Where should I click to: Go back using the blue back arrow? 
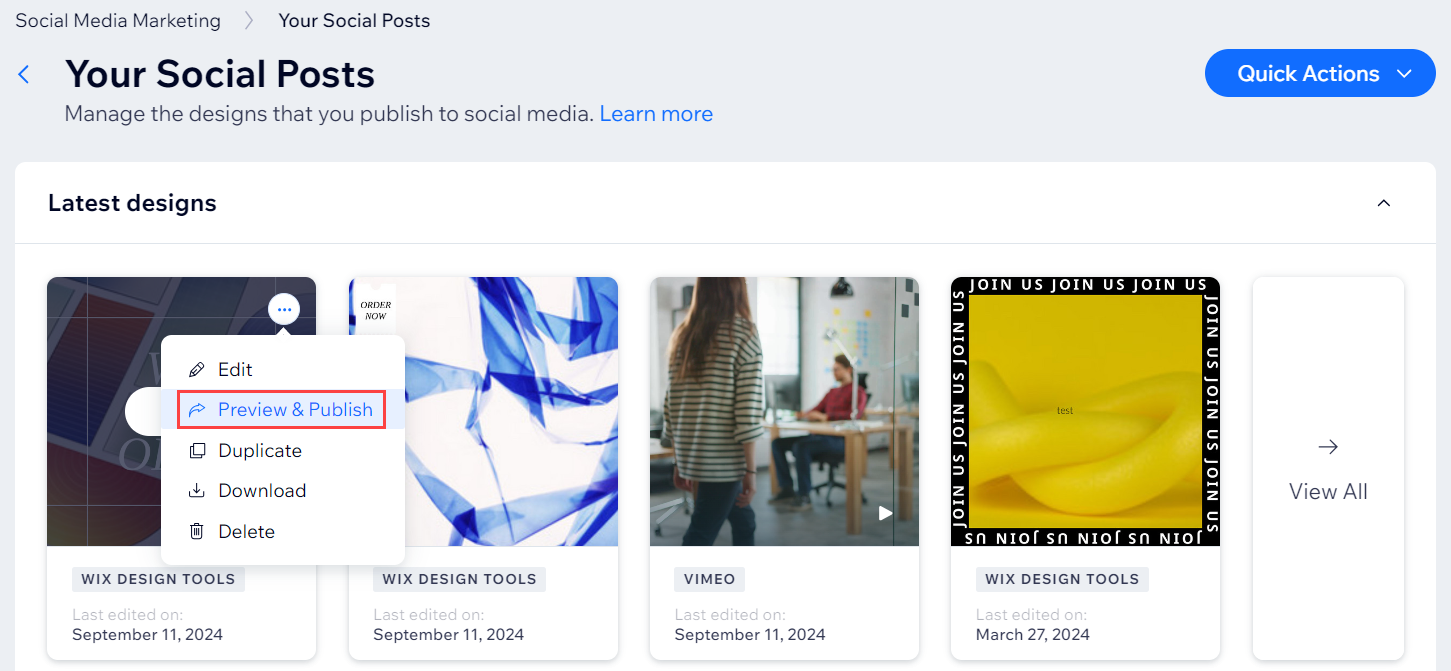coord(24,74)
